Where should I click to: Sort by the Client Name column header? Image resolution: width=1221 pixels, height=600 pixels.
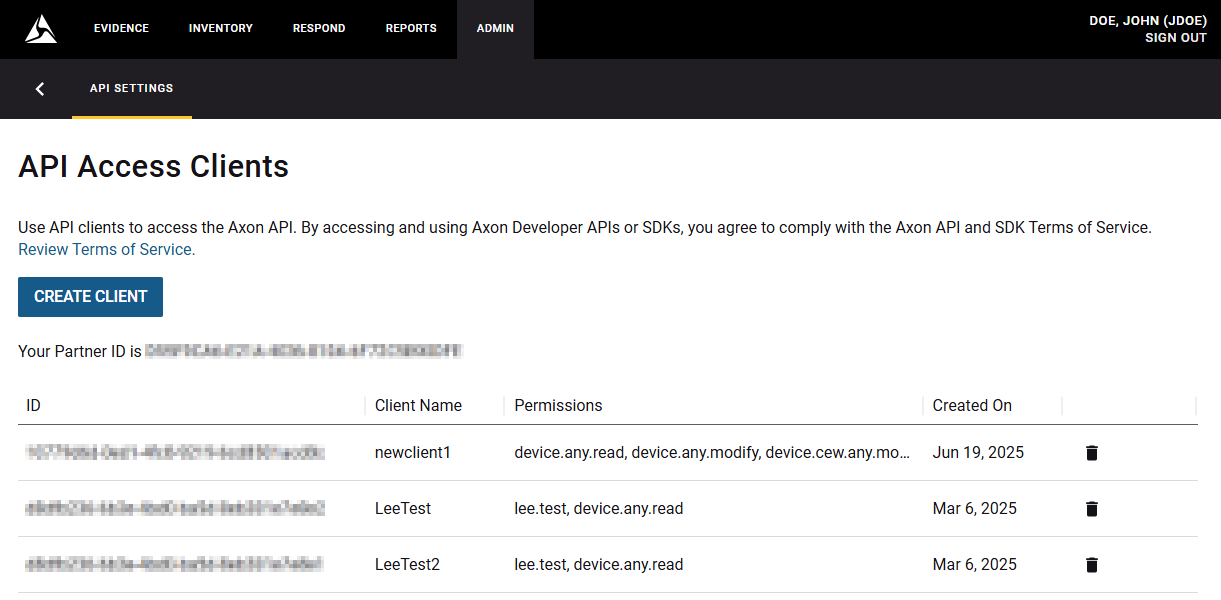418,405
